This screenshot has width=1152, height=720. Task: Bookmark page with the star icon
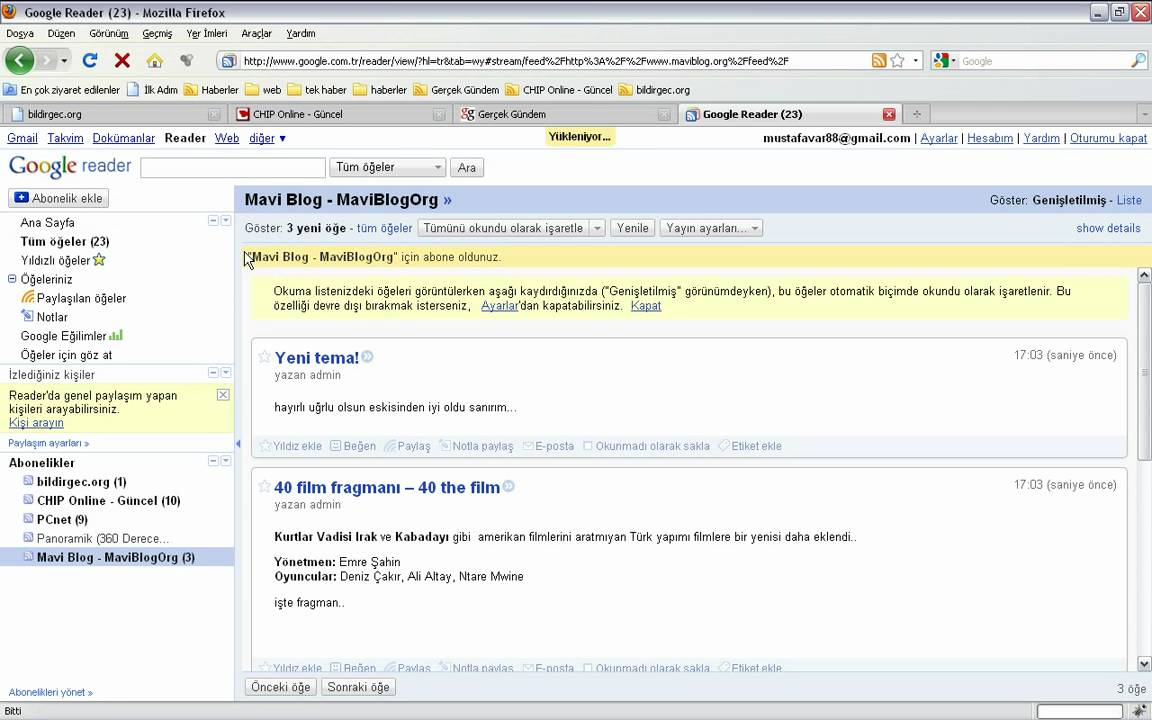point(897,61)
